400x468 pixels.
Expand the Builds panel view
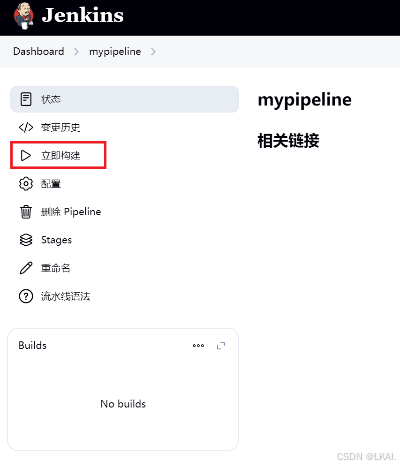(x=221, y=346)
